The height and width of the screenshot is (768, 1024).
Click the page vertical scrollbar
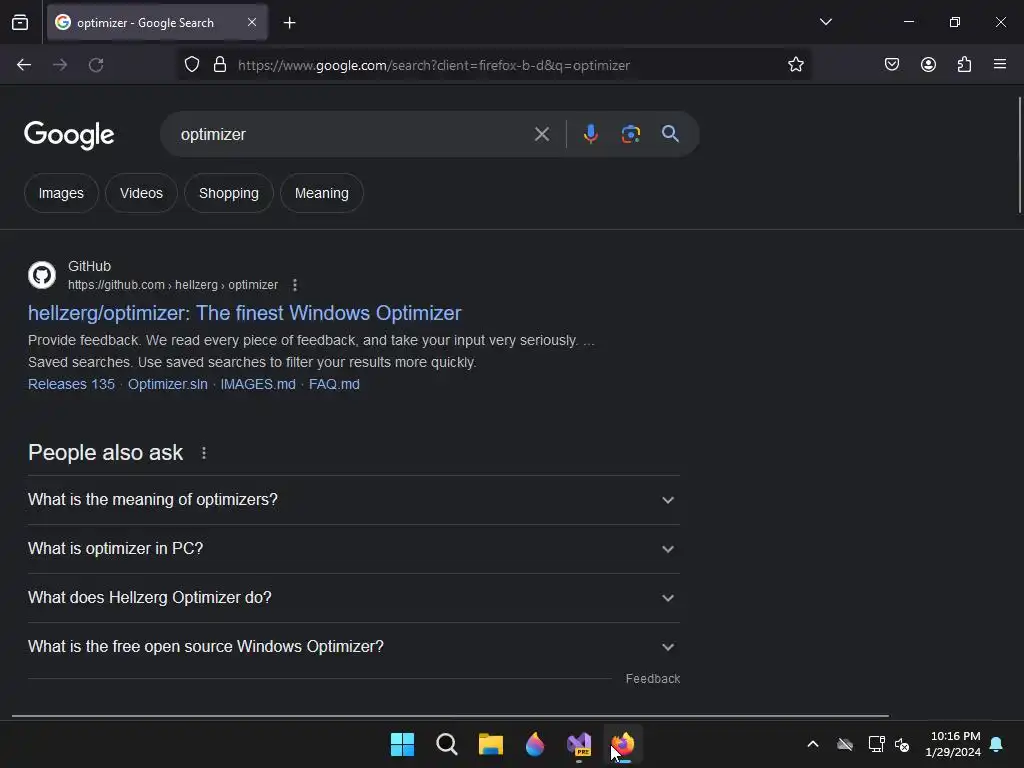(x=1019, y=155)
